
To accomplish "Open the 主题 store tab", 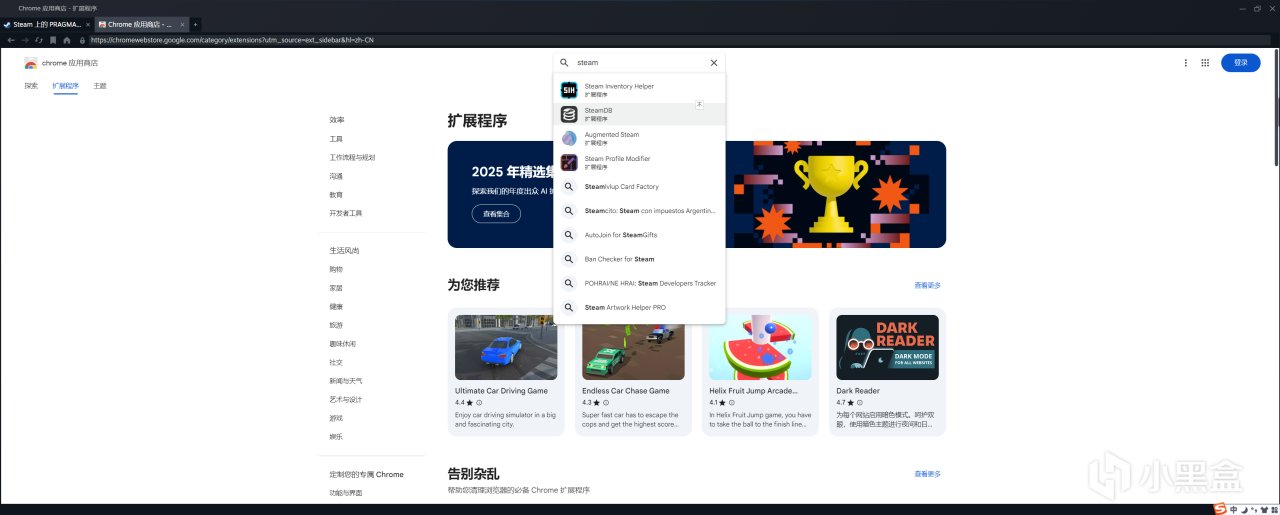I will 100,86.
